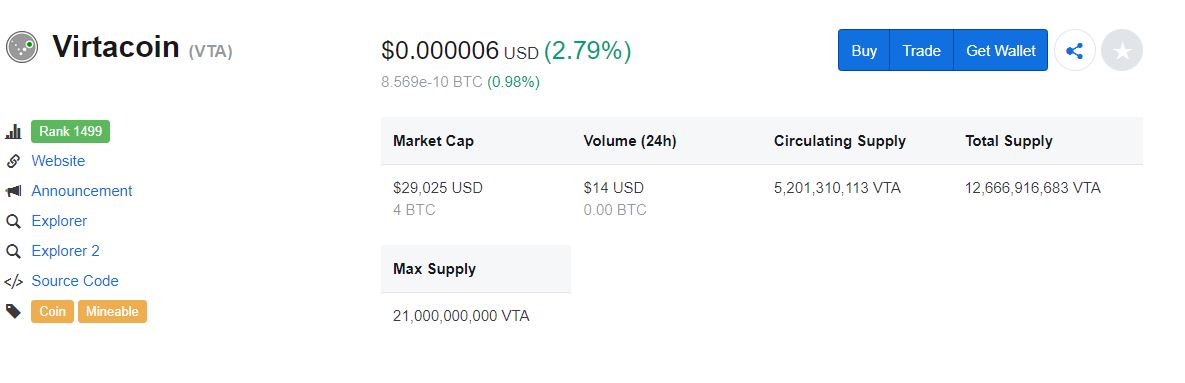This screenshot has width=1185, height=383.
Task: Click the code brackets Source Code icon
Action: point(13,282)
